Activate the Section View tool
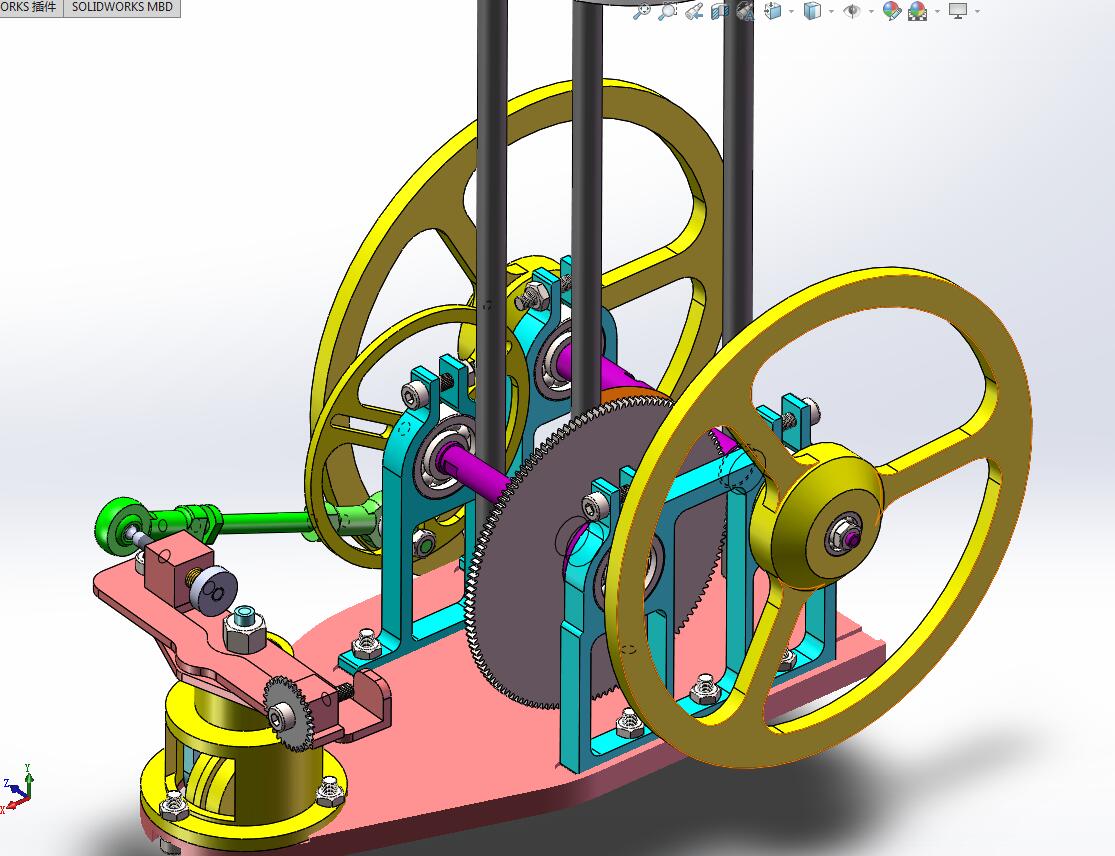This screenshot has width=1115, height=856. [x=720, y=11]
